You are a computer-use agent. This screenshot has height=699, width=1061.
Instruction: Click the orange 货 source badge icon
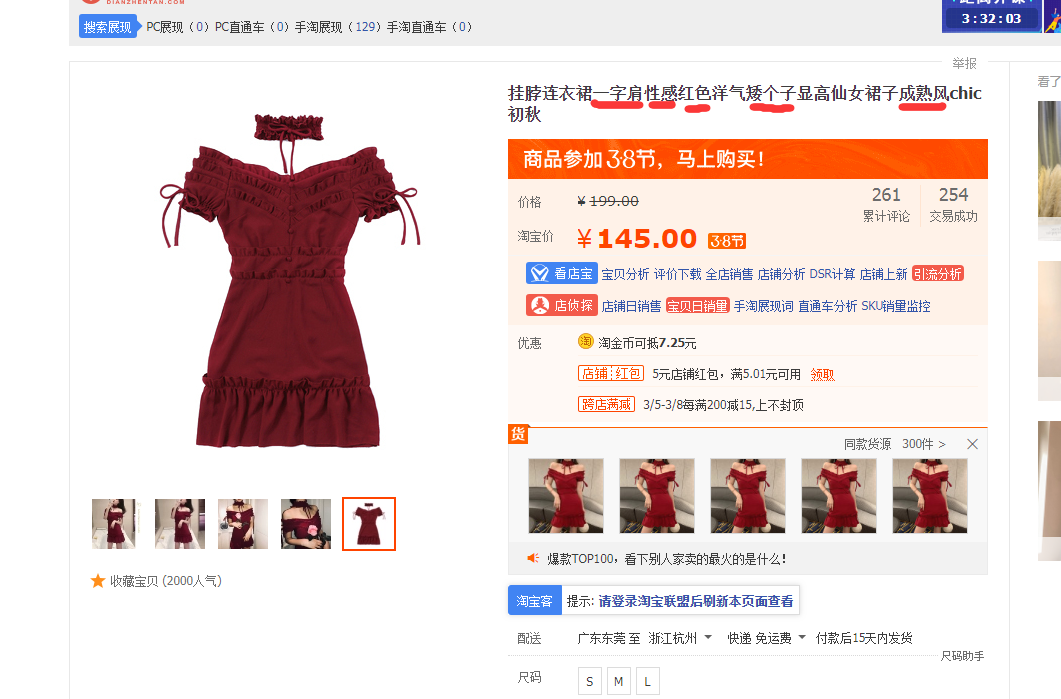518,434
